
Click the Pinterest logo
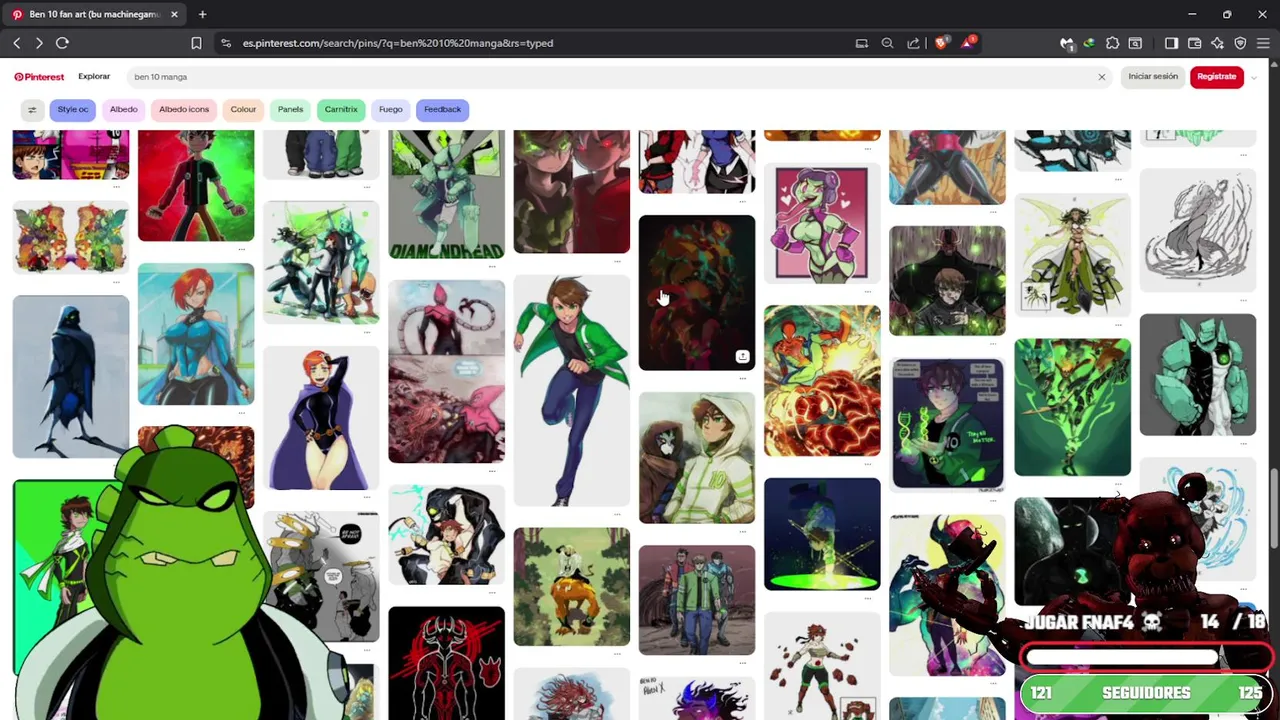tap(39, 77)
